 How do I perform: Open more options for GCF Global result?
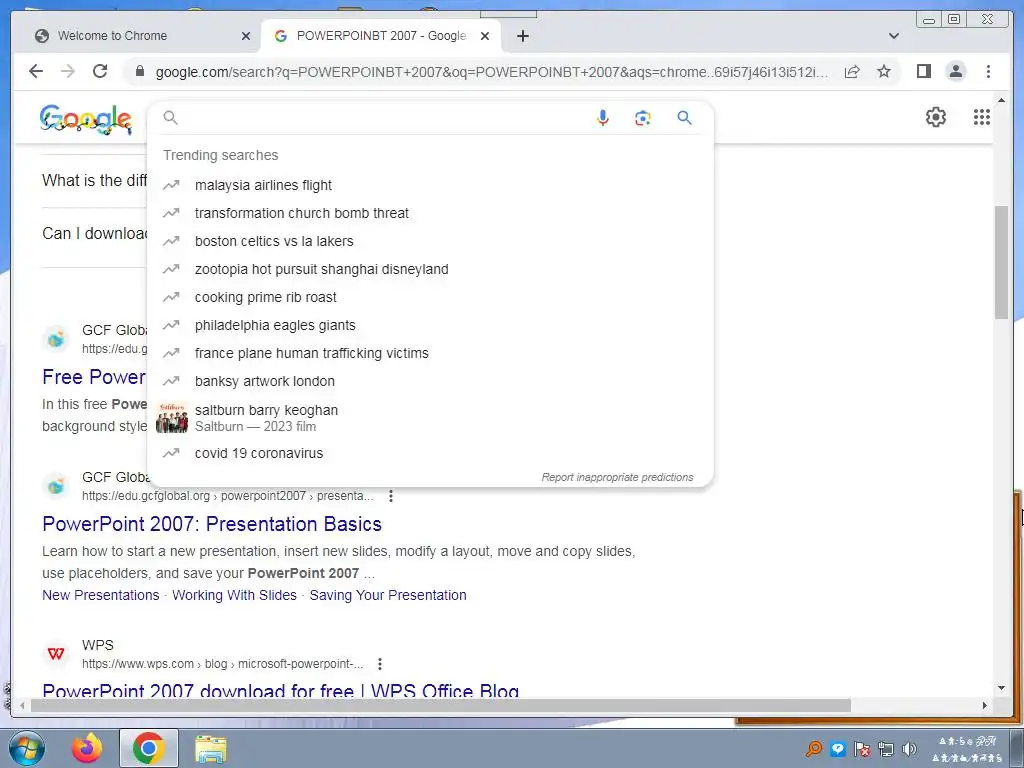click(x=391, y=496)
